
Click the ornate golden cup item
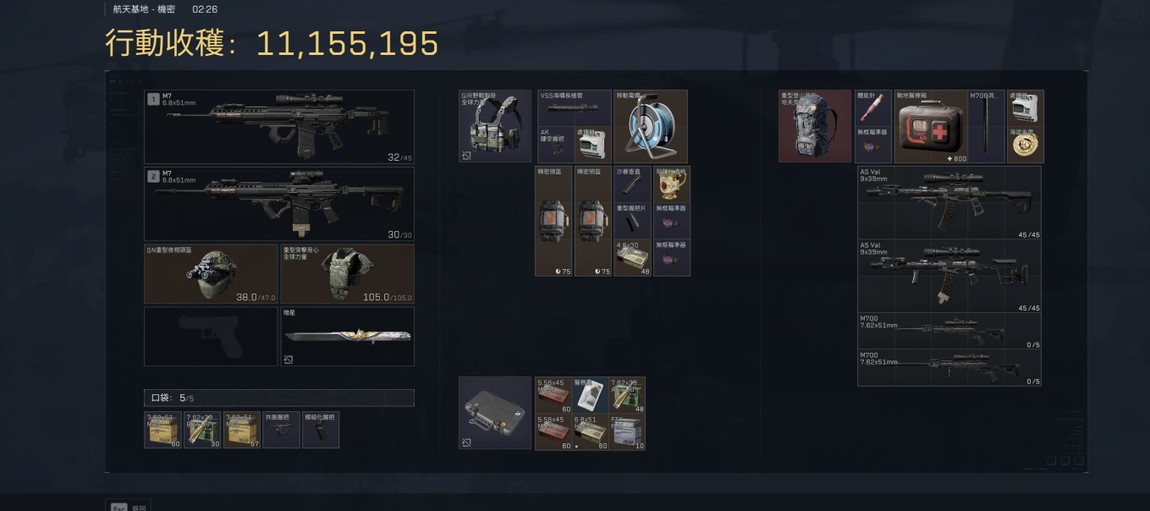tap(671, 184)
